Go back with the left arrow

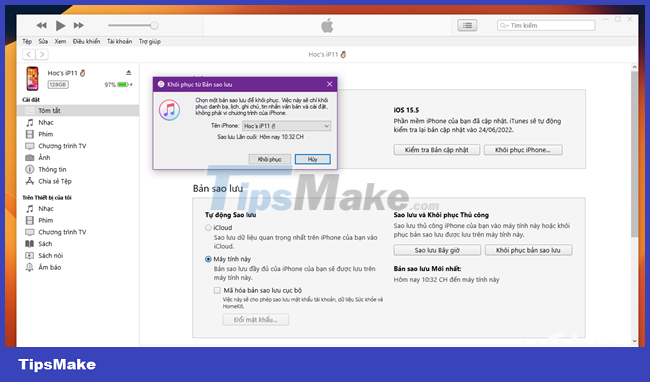click(29, 54)
